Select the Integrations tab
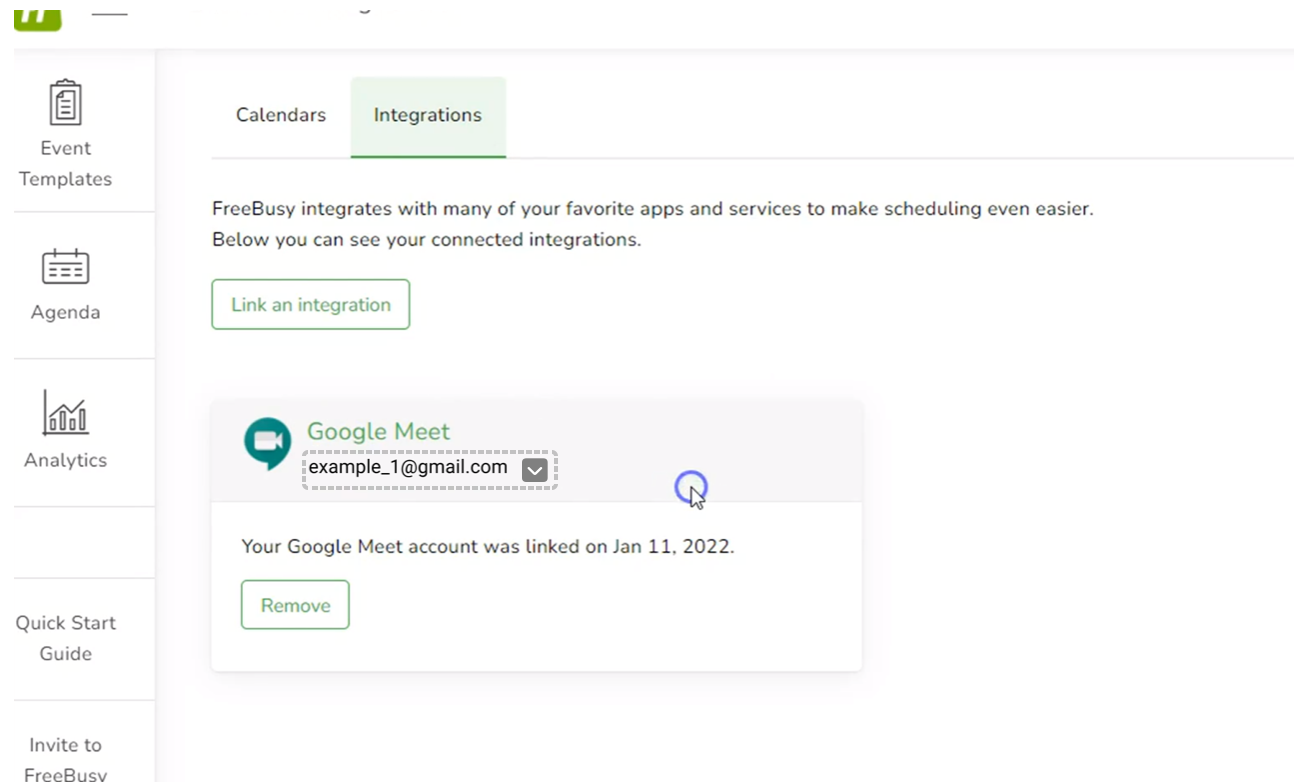The image size is (1302, 782). [x=428, y=117]
